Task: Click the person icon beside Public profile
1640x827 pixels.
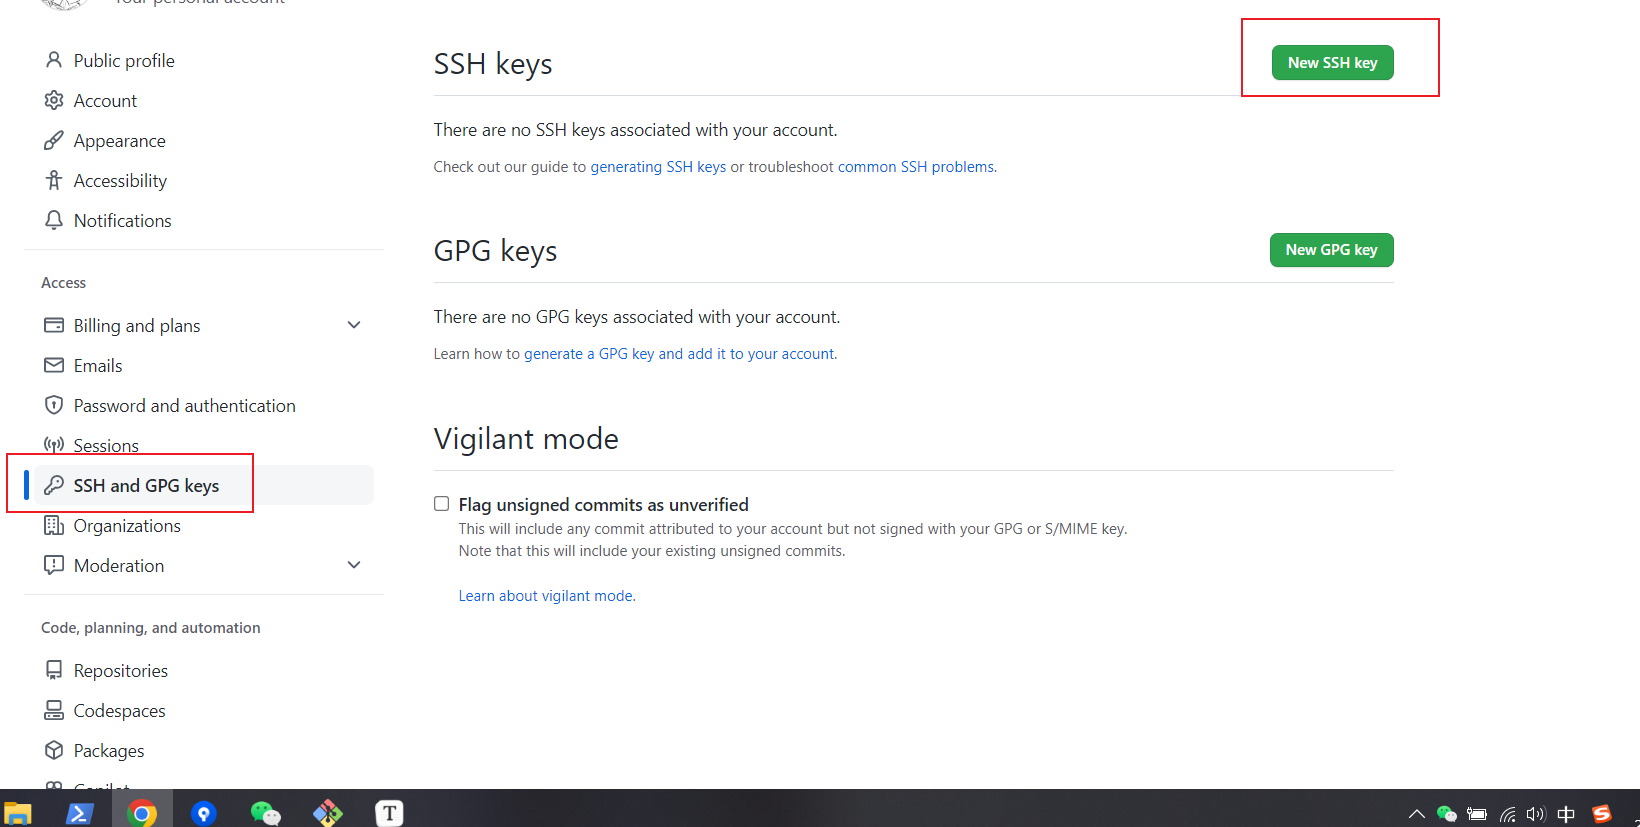Action: [x=54, y=60]
